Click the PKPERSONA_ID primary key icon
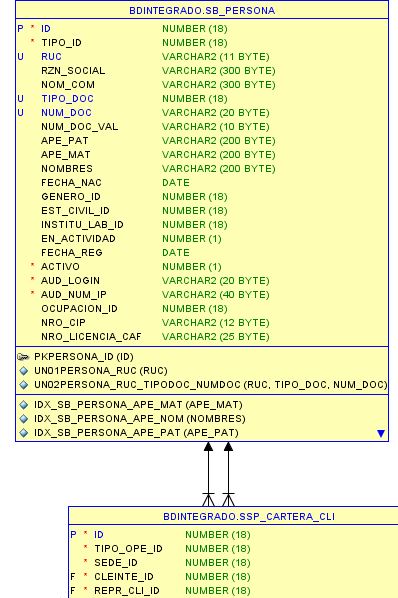This screenshot has width=398, height=598. [x=23, y=357]
